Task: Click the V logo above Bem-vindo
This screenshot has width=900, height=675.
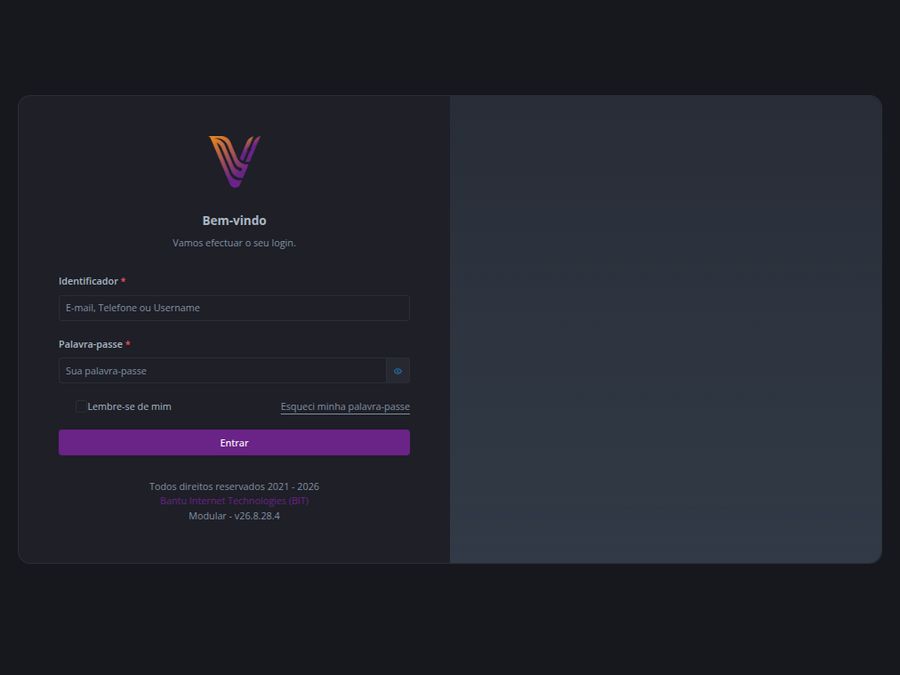Action: pos(234,162)
